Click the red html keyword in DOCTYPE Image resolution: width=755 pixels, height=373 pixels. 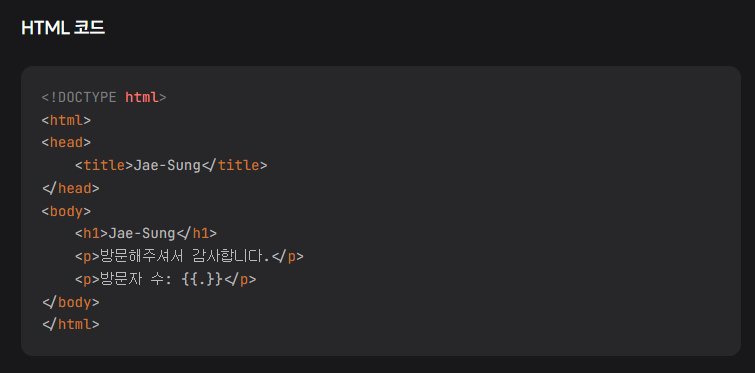tap(142, 98)
